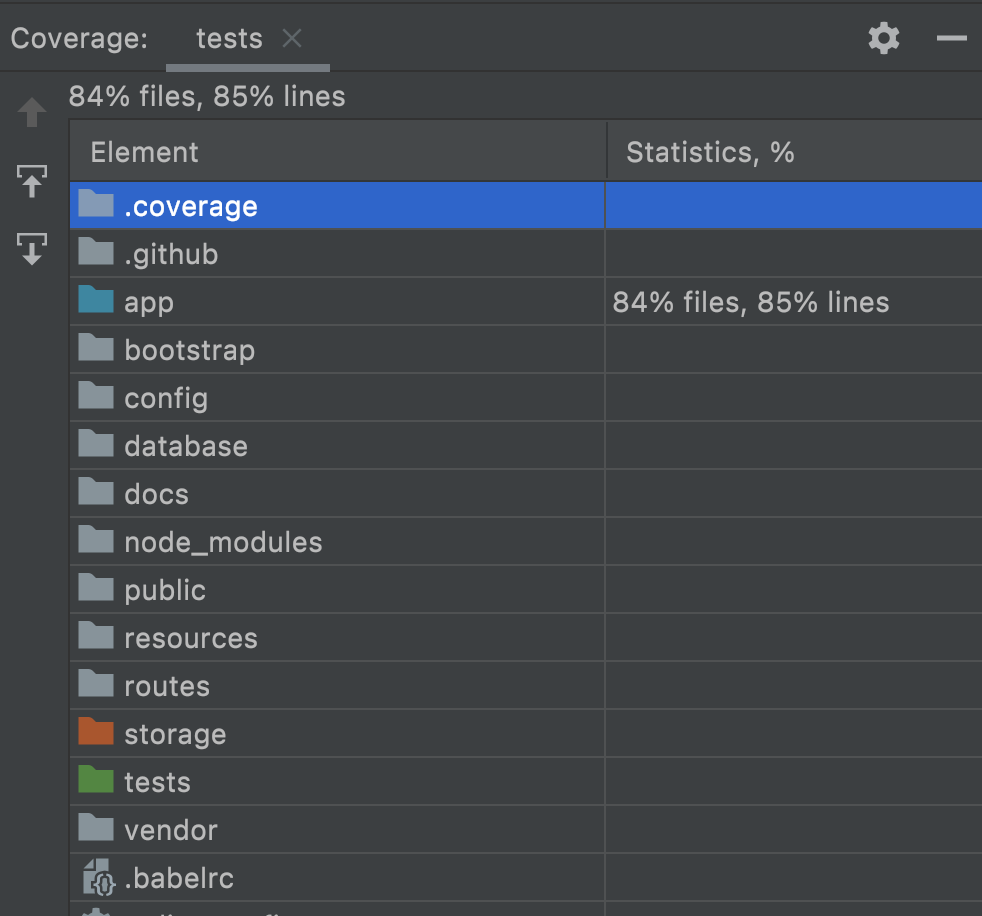The width and height of the screenshot is (982, 916).
Task: Click the blue app folder icon
Action: tap(96, 301)
